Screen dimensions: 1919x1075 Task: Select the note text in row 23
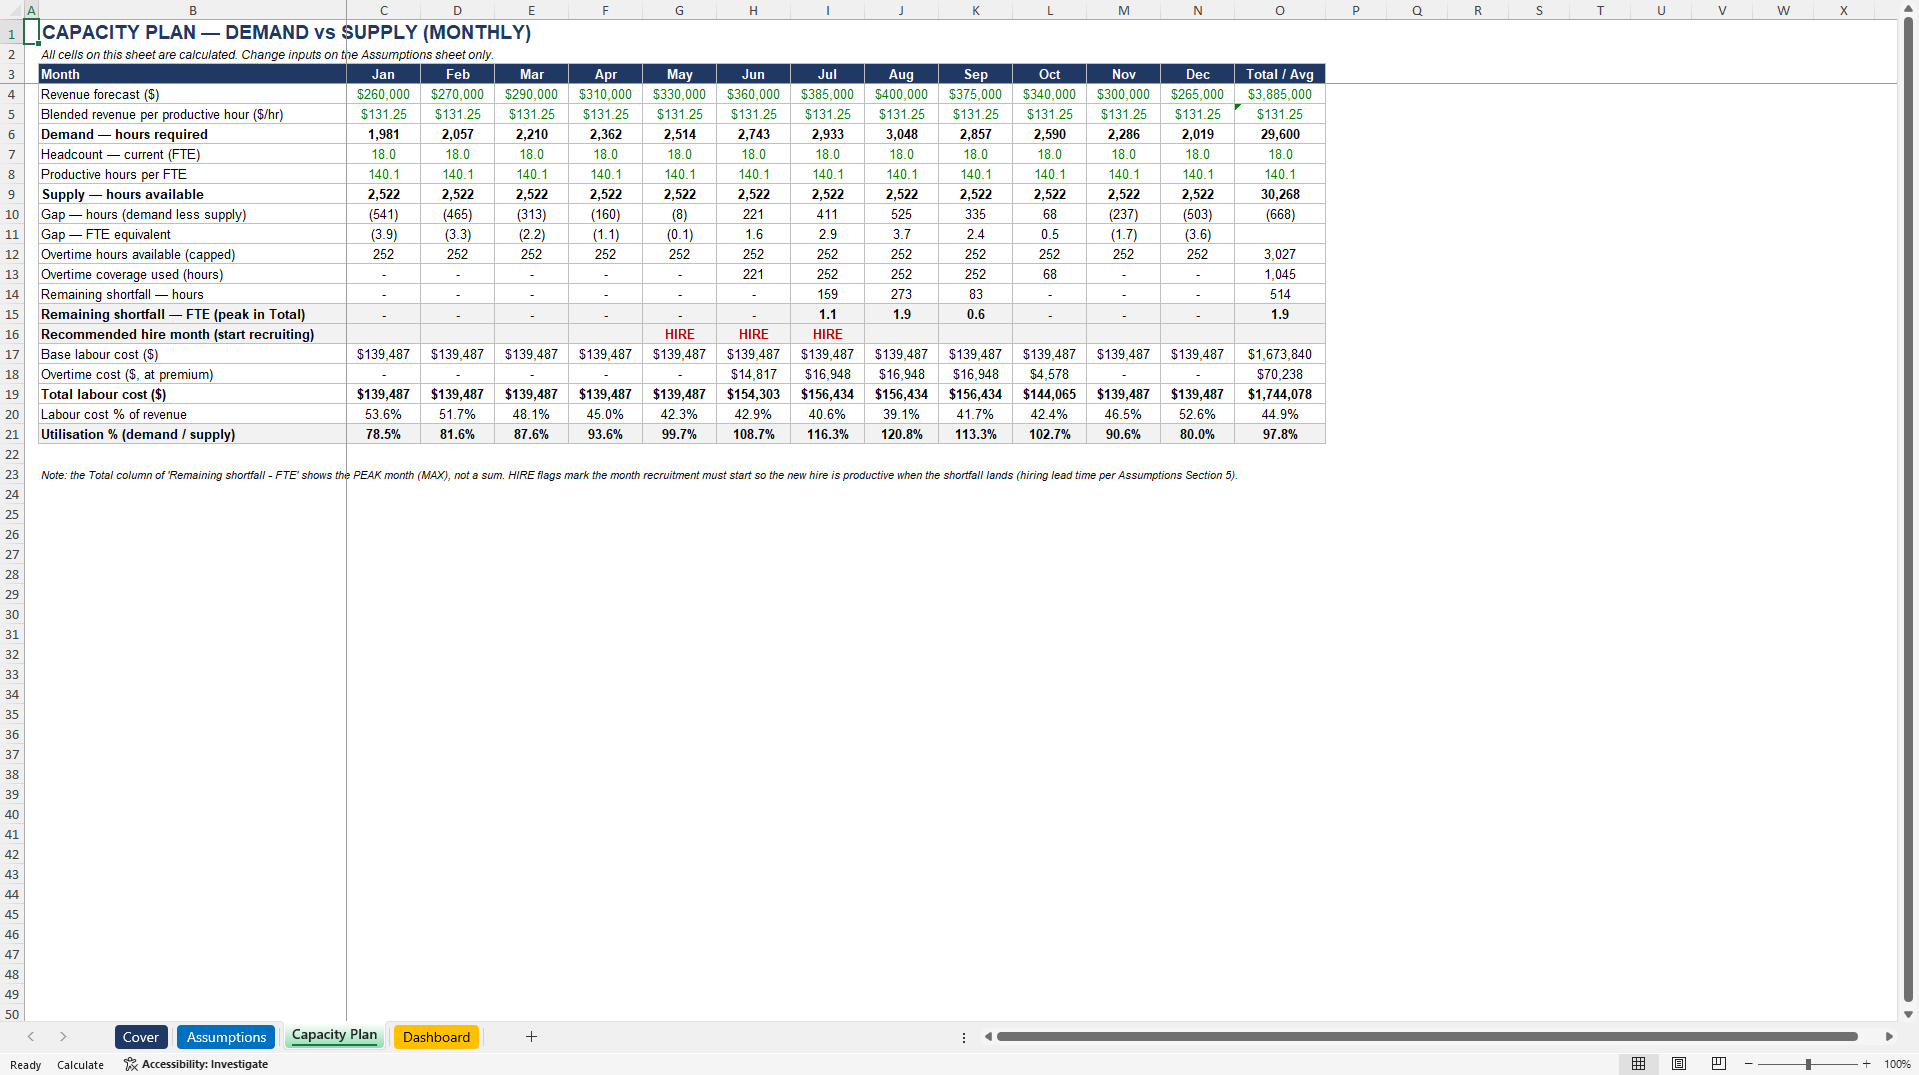pos(639,475)
